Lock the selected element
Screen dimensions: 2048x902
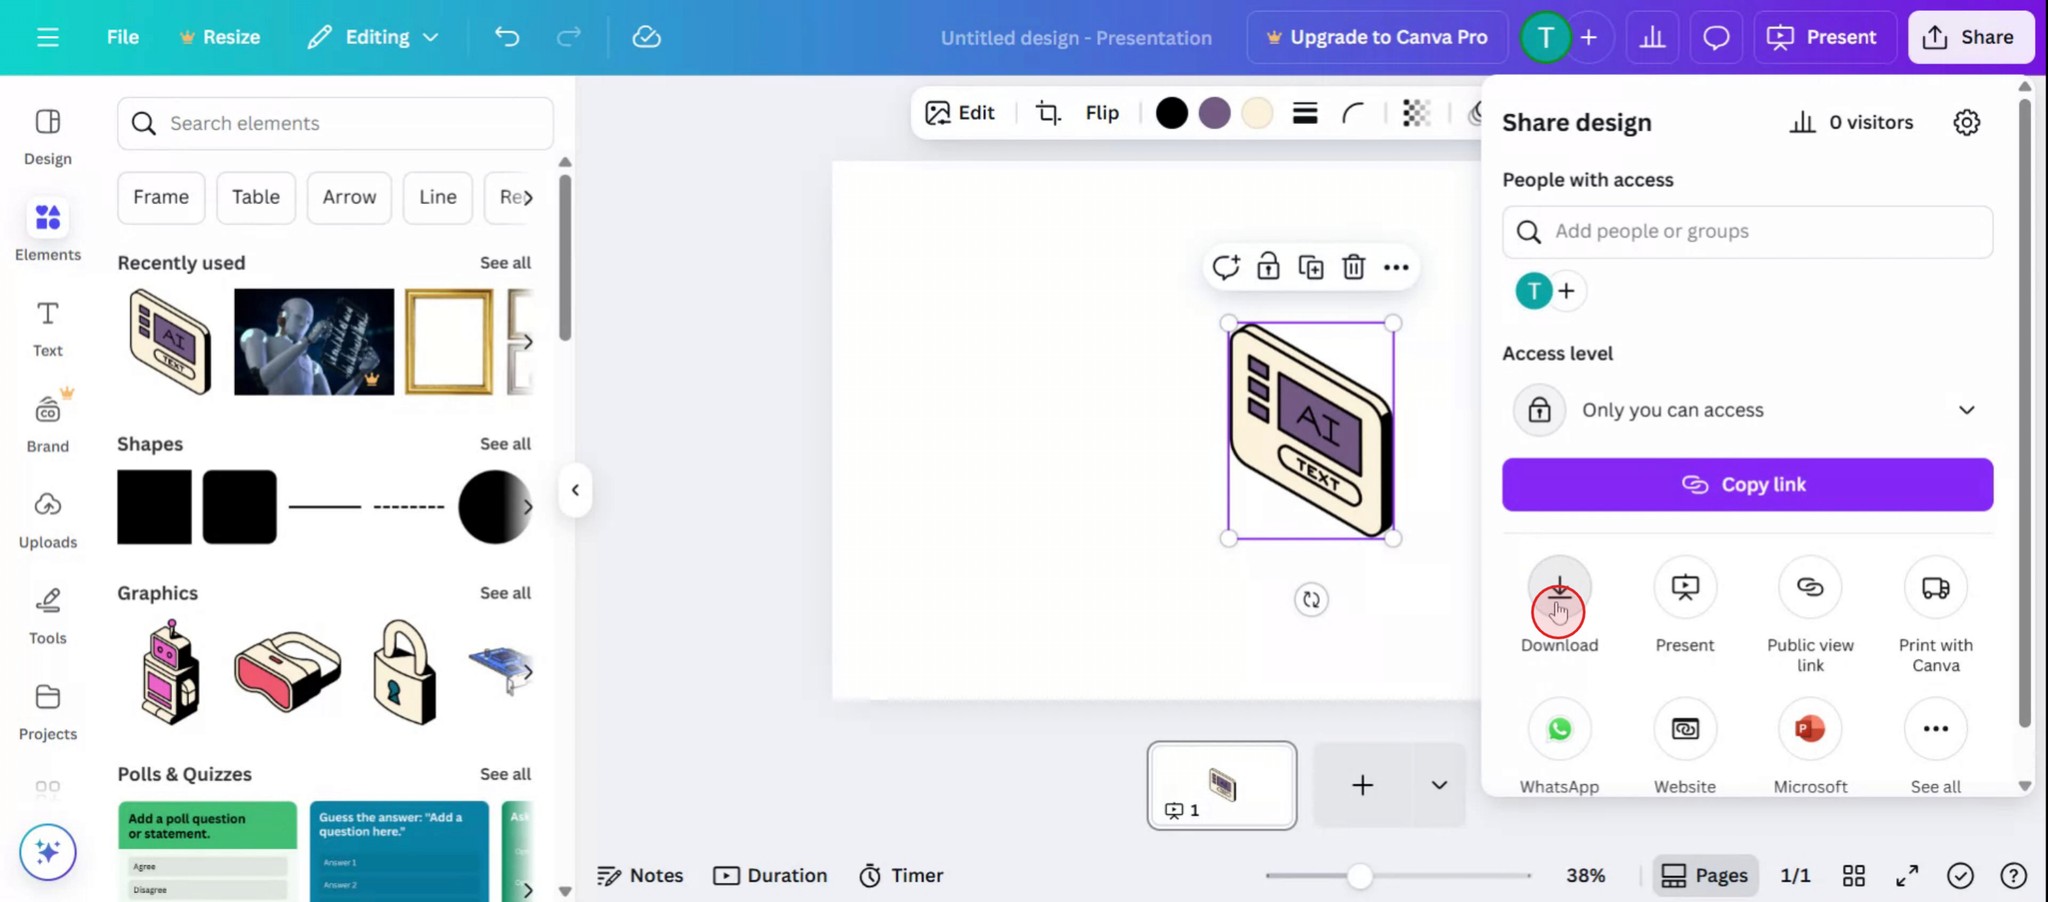[x=1268, y=267]
